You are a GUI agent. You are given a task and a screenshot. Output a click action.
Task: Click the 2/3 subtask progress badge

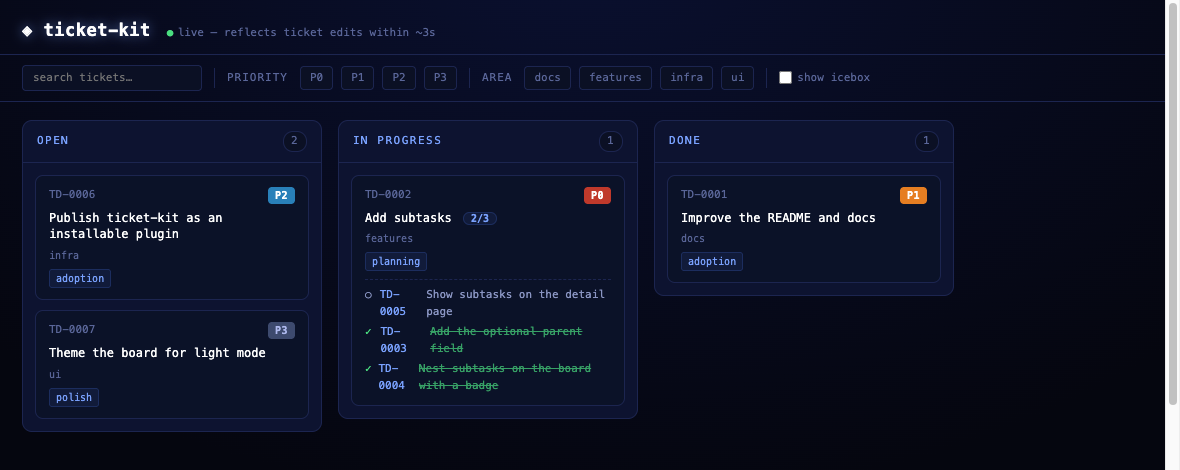(x=480, y=218)
